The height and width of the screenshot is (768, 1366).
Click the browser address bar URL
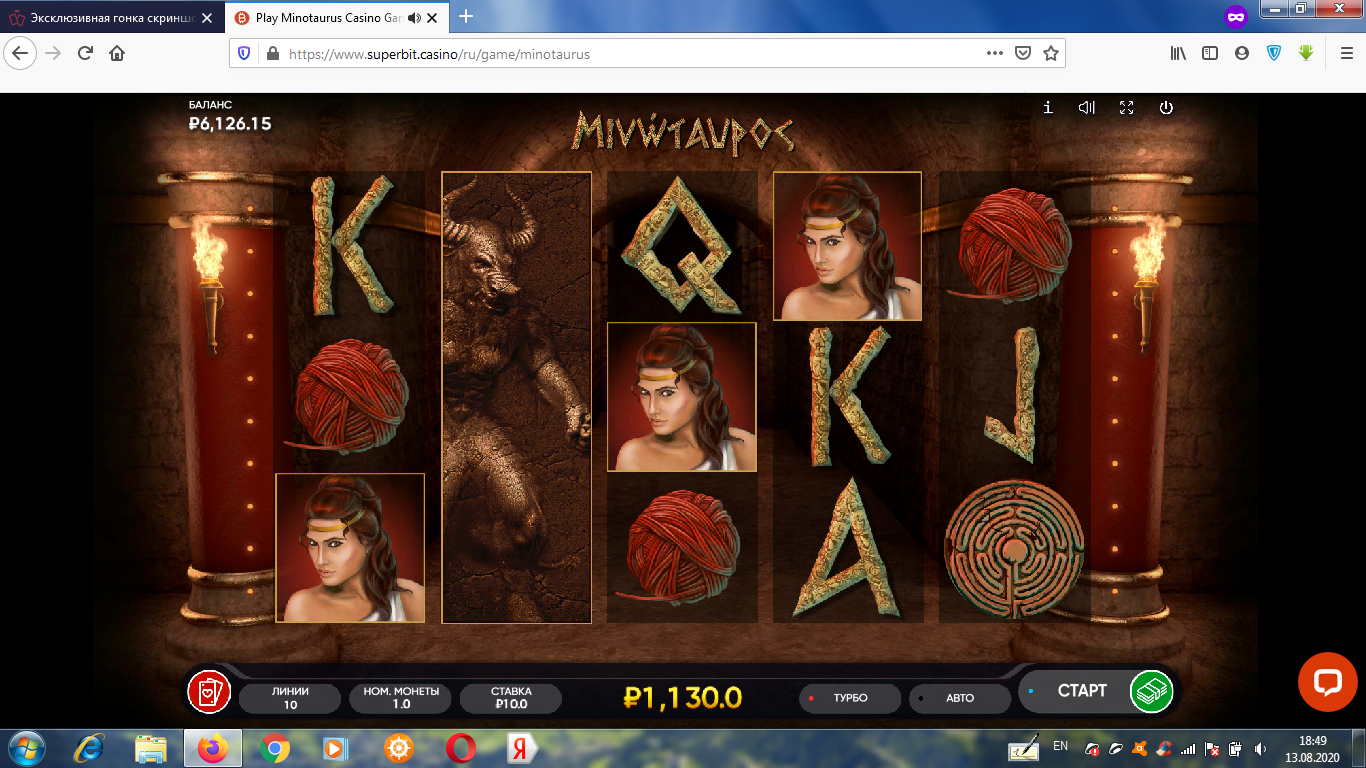pyautogui.click(x=600, y=54)
